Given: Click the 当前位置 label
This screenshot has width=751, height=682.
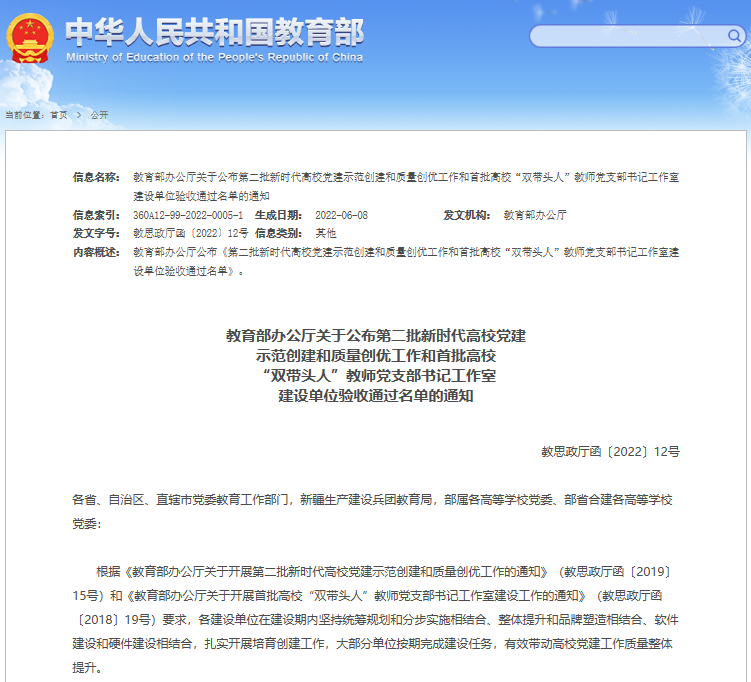Looking at the screenshot, I should point(24,115).
